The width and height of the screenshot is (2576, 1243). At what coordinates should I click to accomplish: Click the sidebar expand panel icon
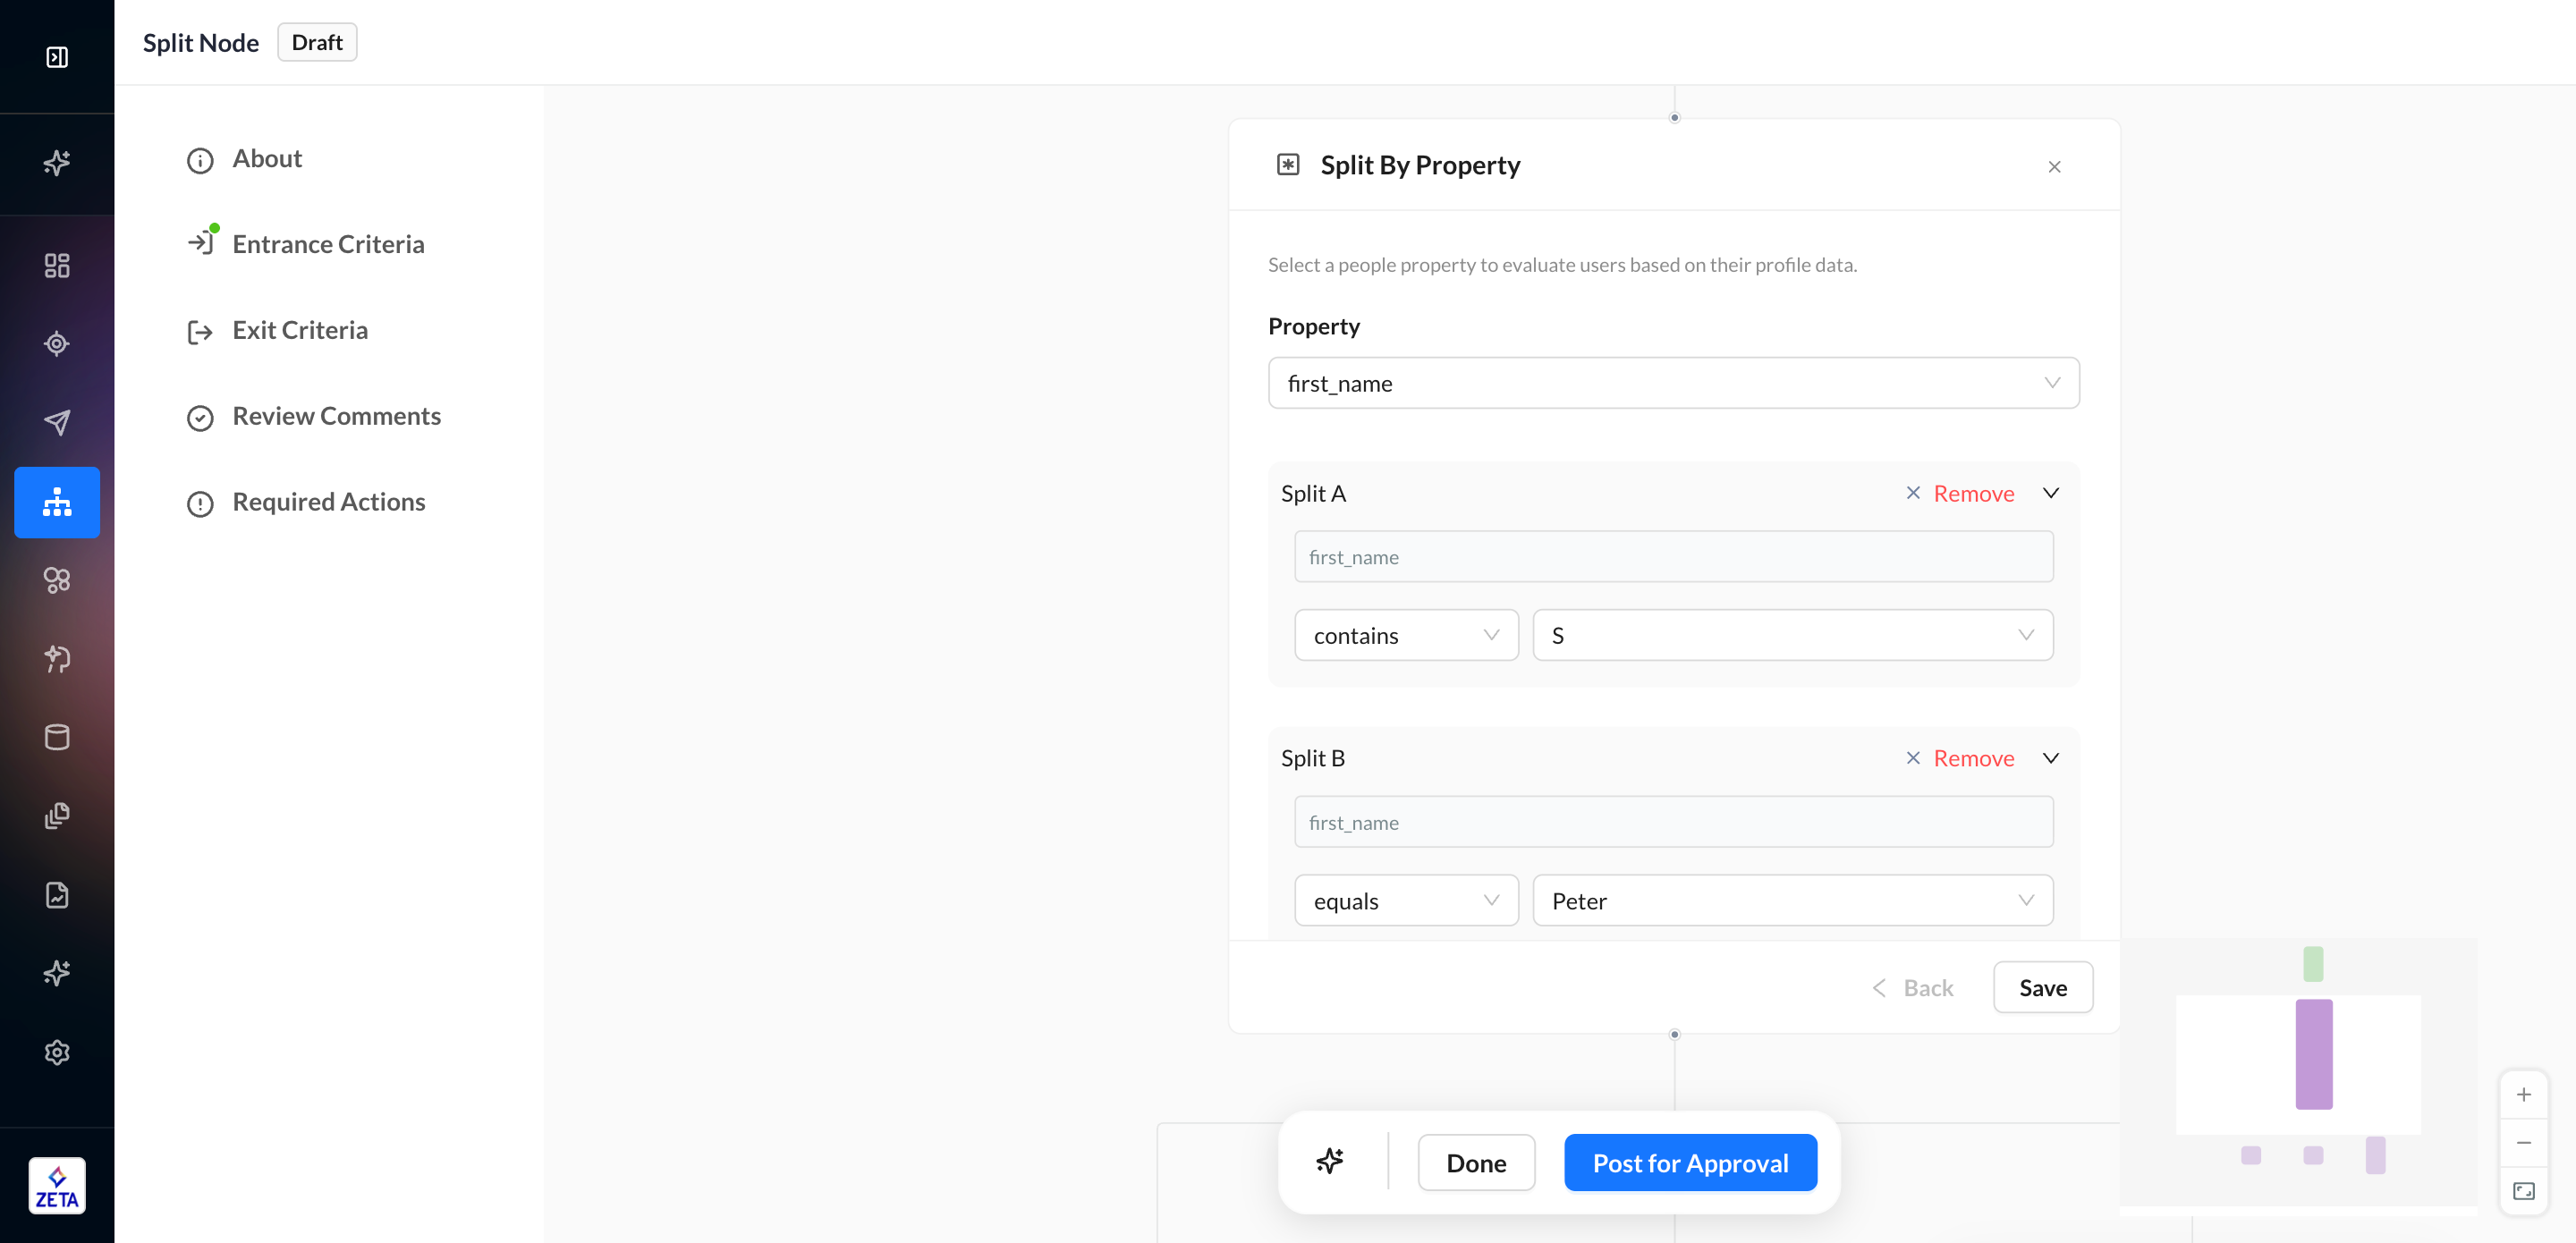pyautogui.click(x=57, y=57)
